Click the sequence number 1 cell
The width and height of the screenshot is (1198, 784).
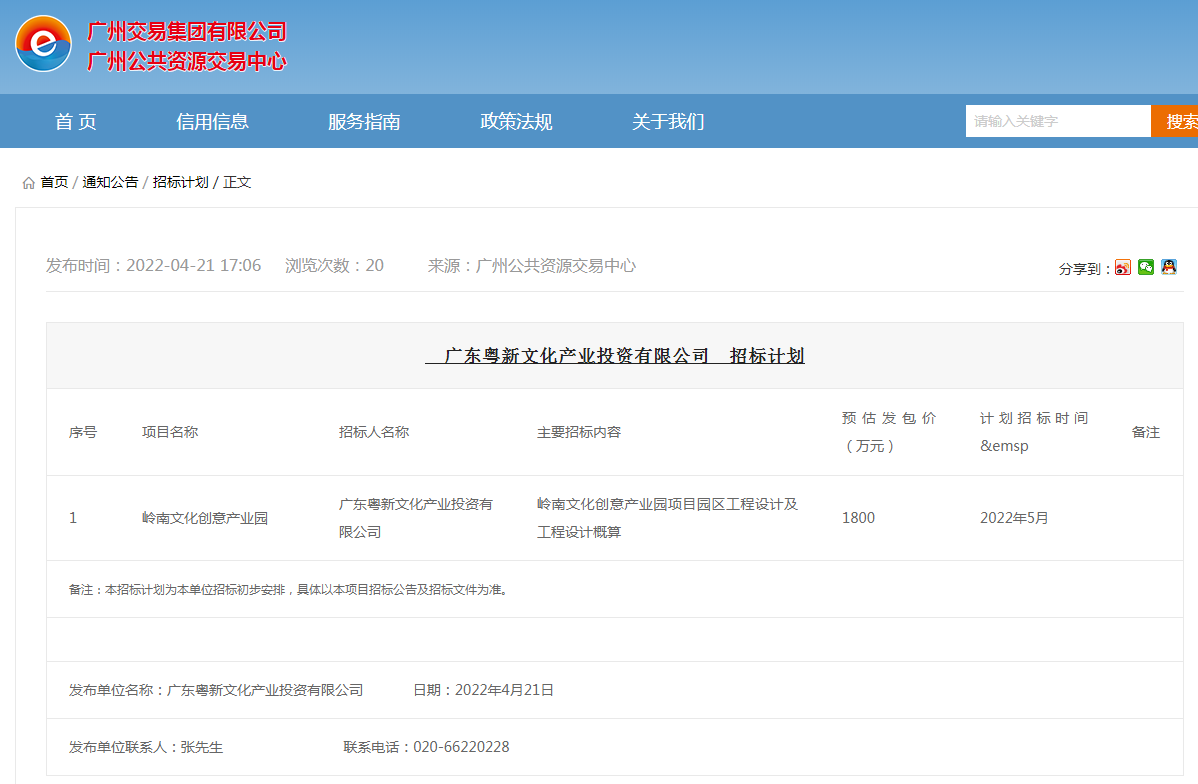coord(73,518)
